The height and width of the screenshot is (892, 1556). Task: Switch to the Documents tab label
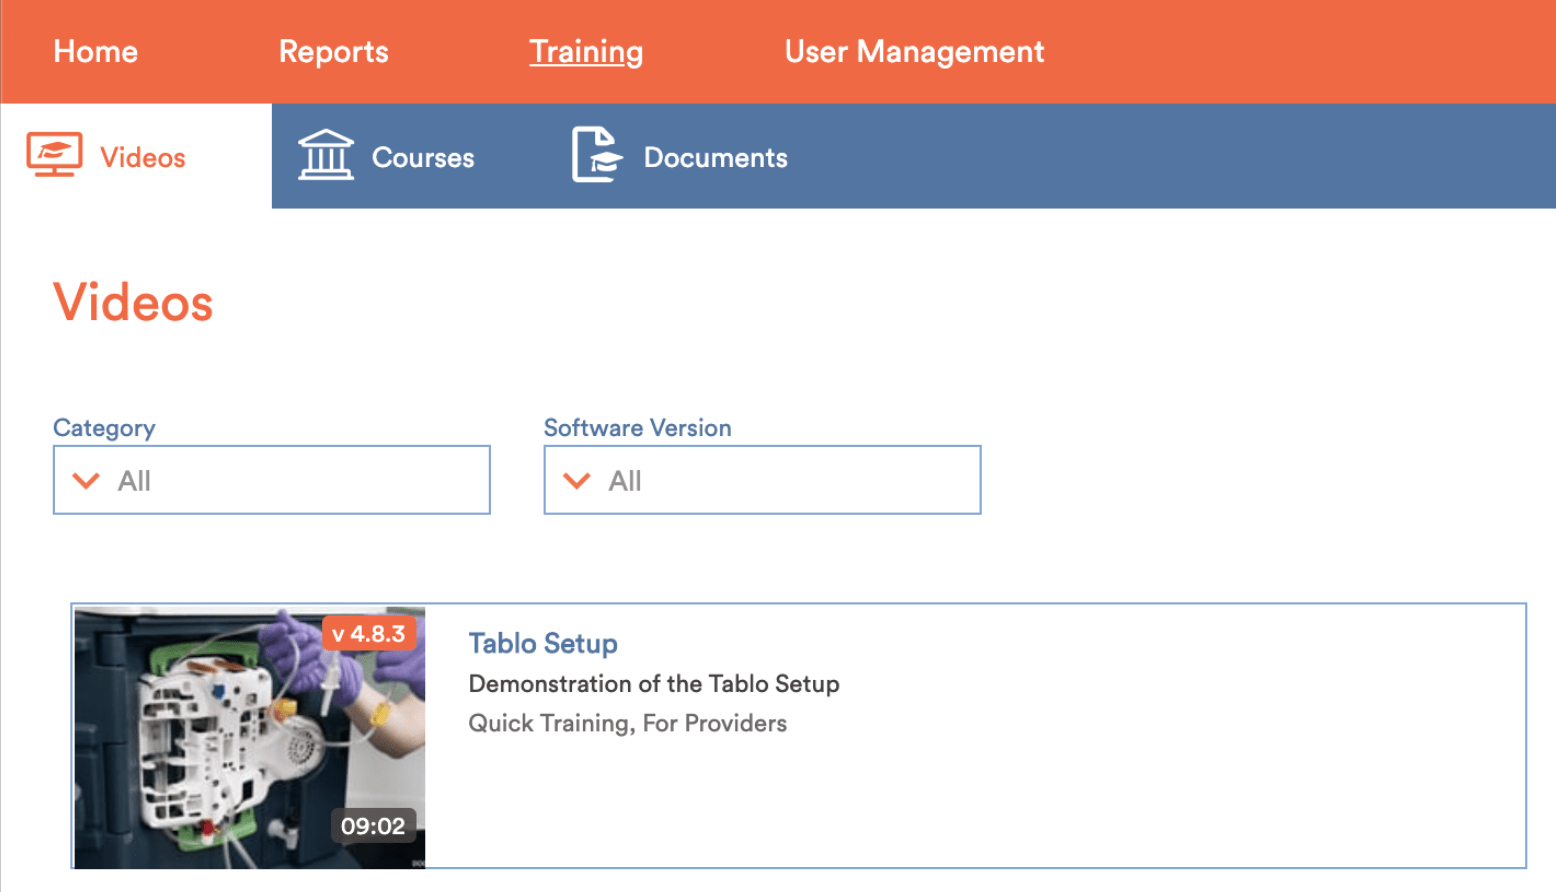pos(716,158)
